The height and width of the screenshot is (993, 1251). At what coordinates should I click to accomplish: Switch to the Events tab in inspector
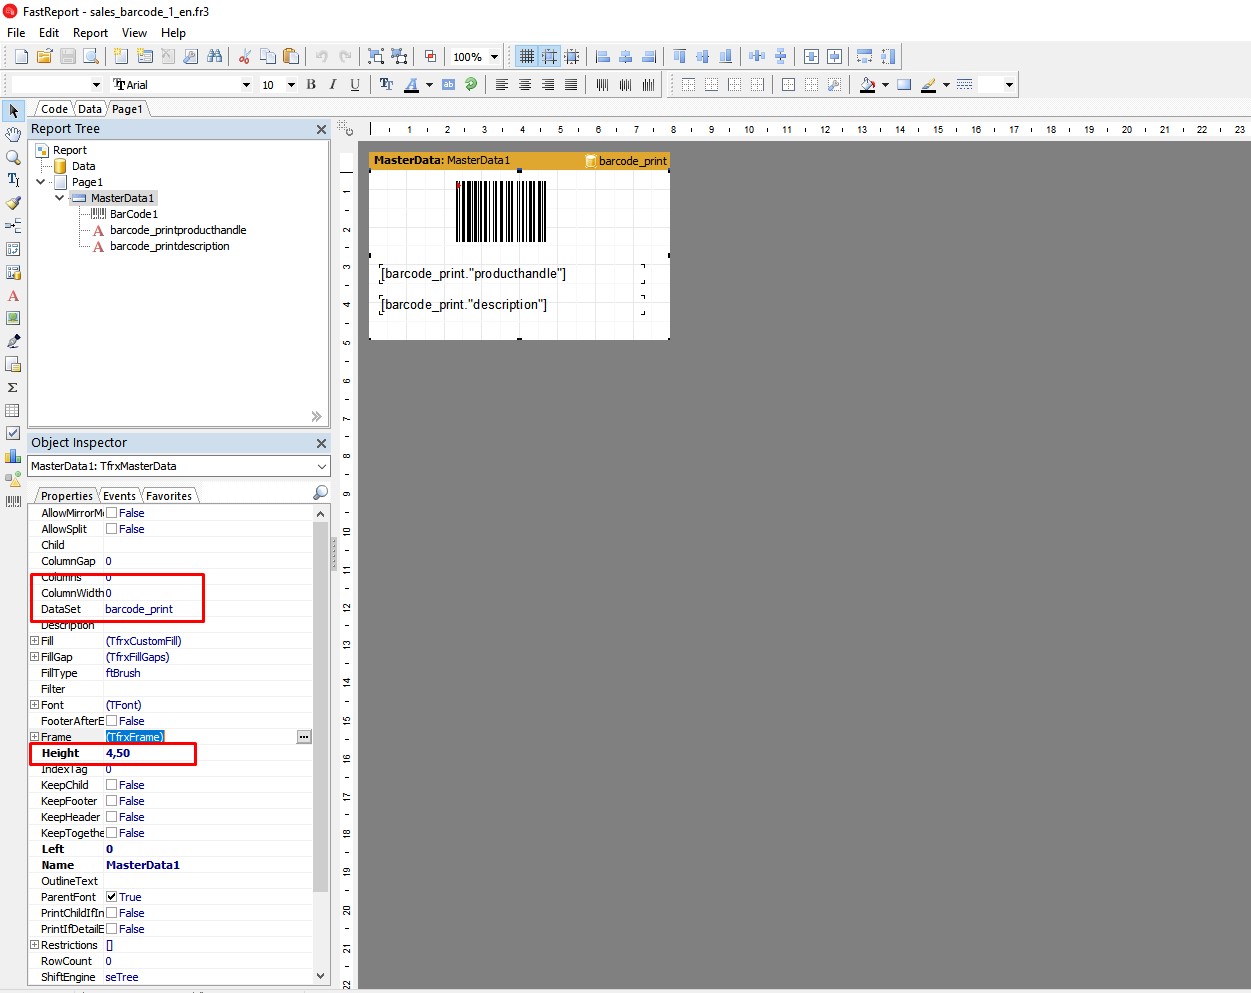(x=119, y=496)
